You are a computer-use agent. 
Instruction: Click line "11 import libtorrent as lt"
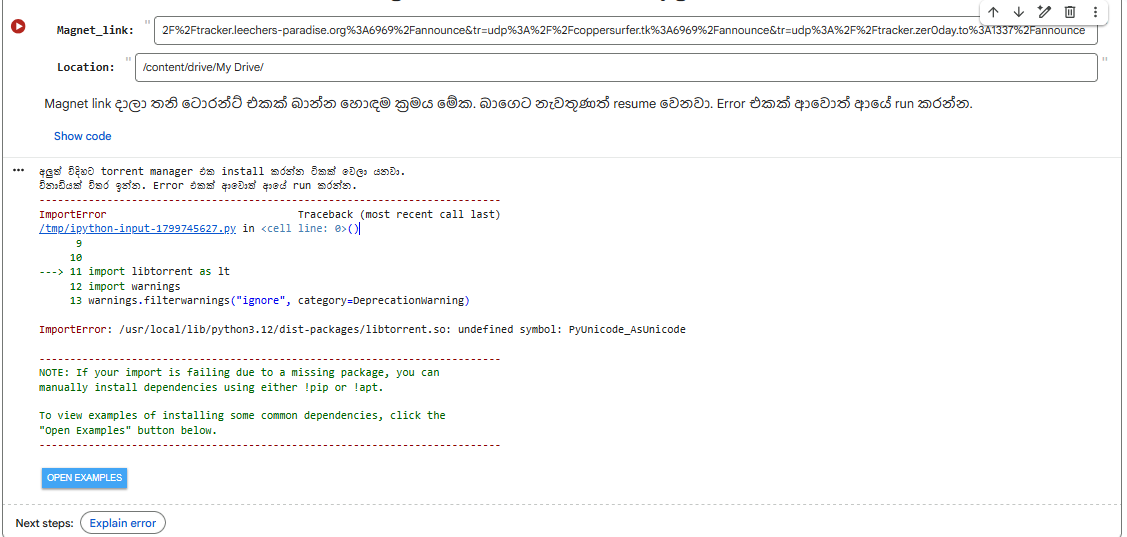tap(150, 272)
